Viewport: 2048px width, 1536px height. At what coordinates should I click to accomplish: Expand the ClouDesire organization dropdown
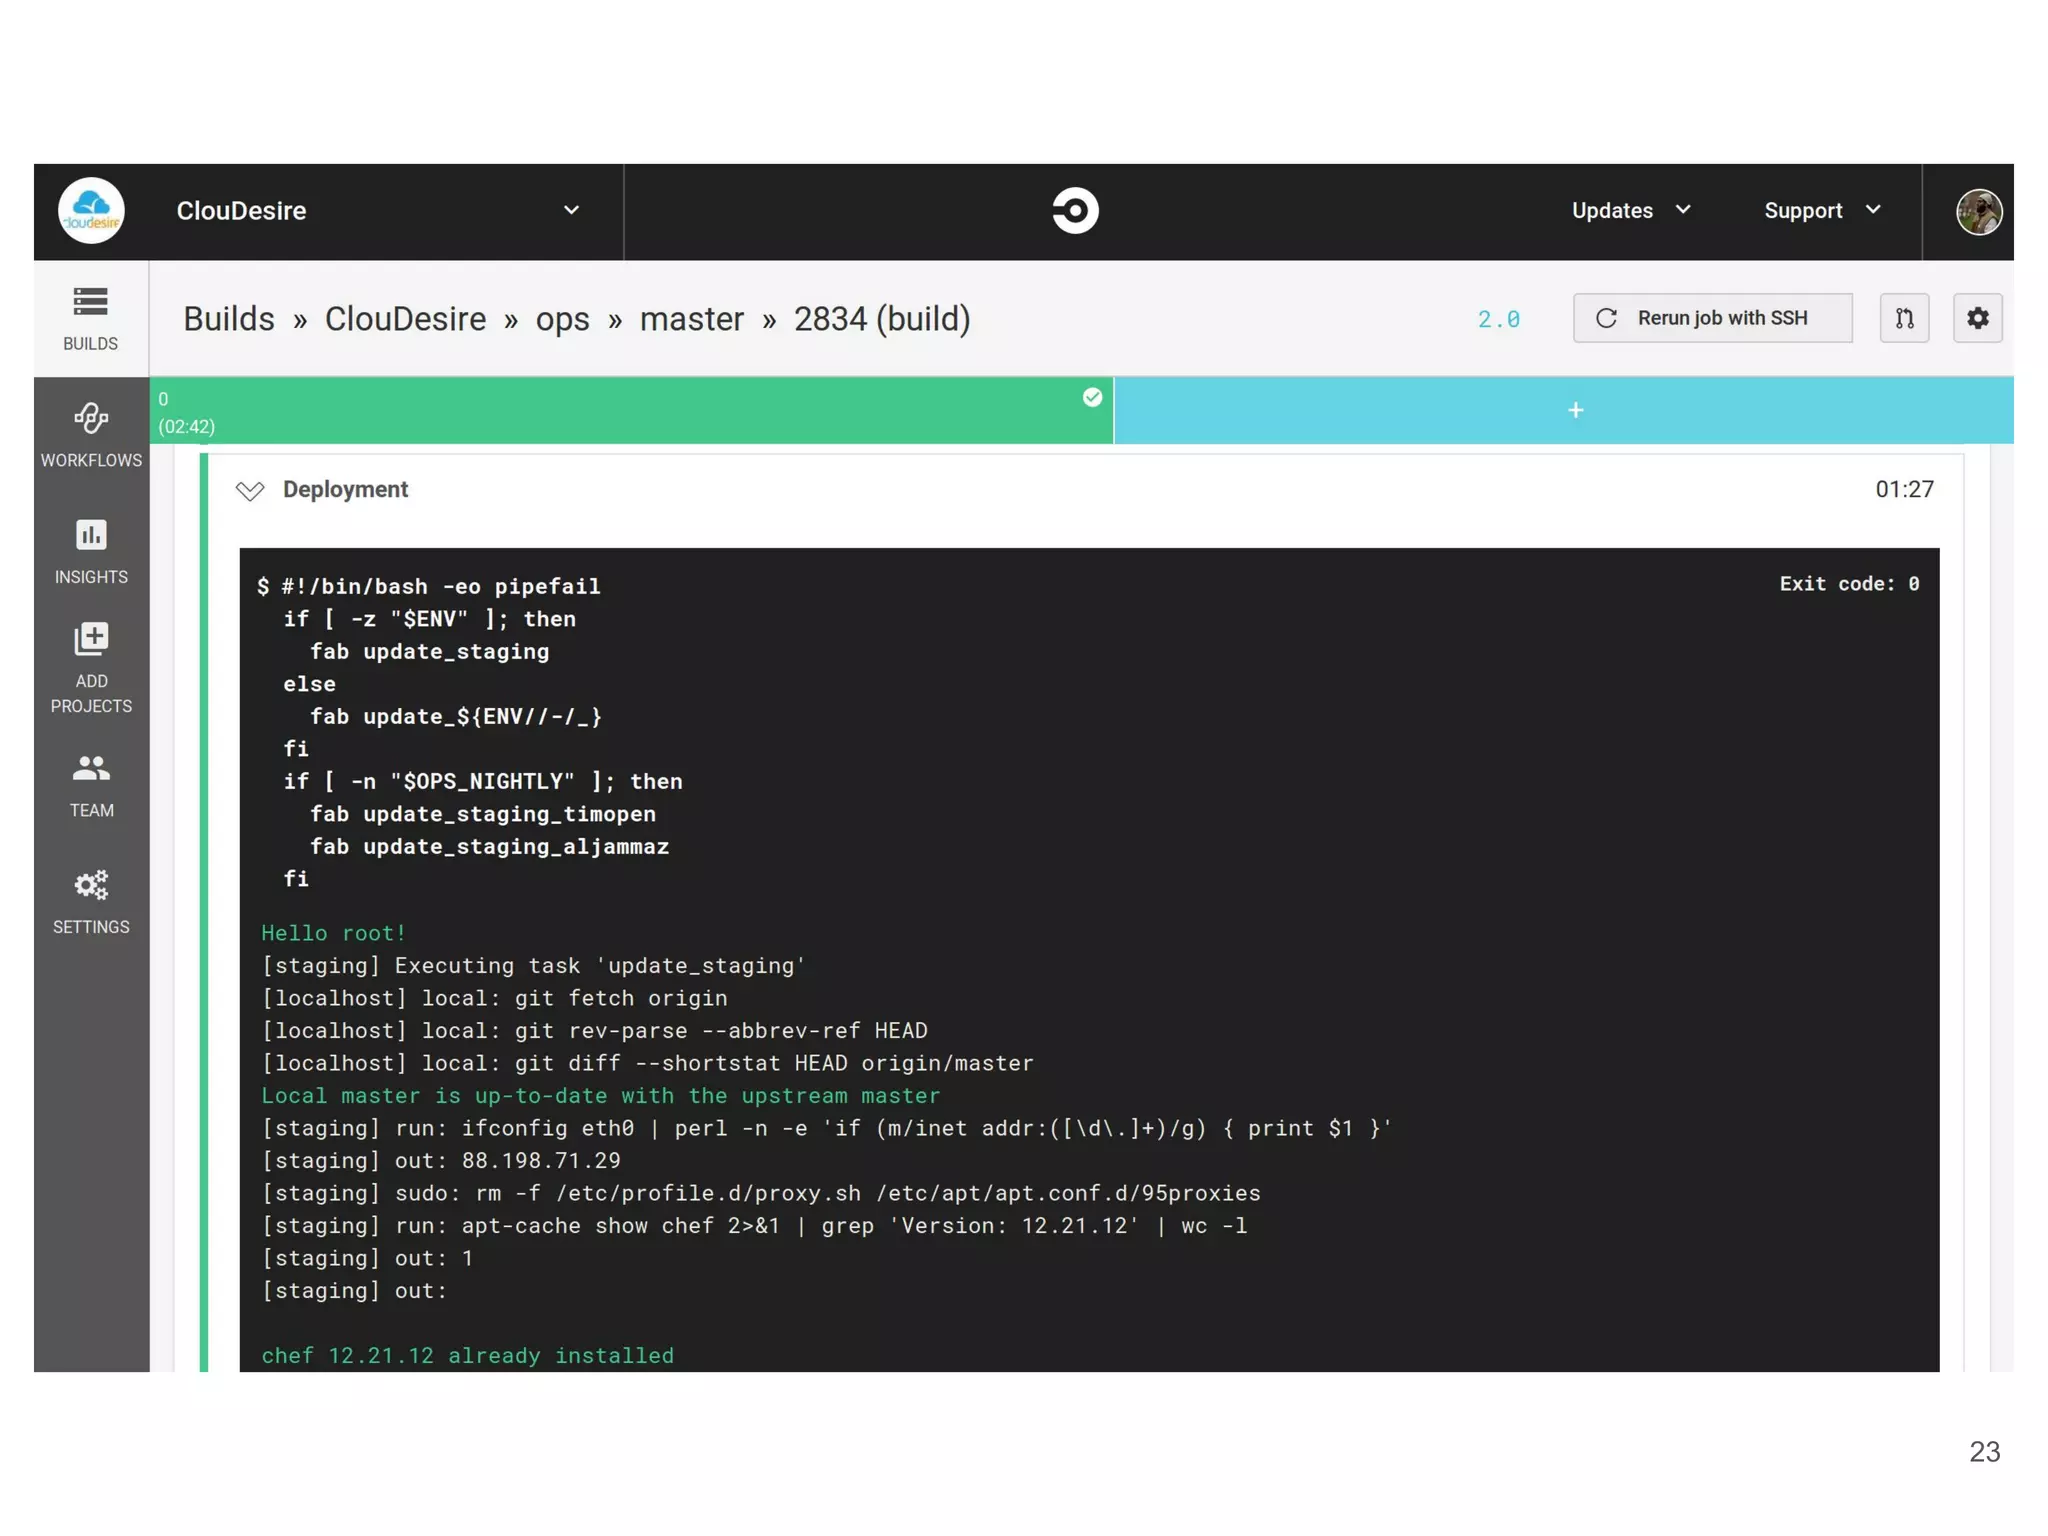571,211
